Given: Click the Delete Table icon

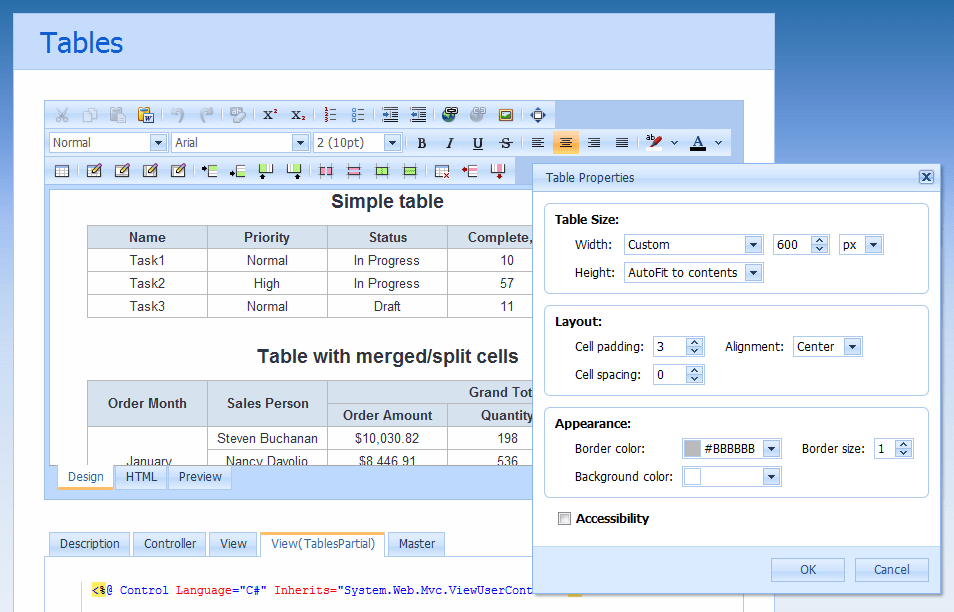Looking at the screenshot, I should click(441, 170).
